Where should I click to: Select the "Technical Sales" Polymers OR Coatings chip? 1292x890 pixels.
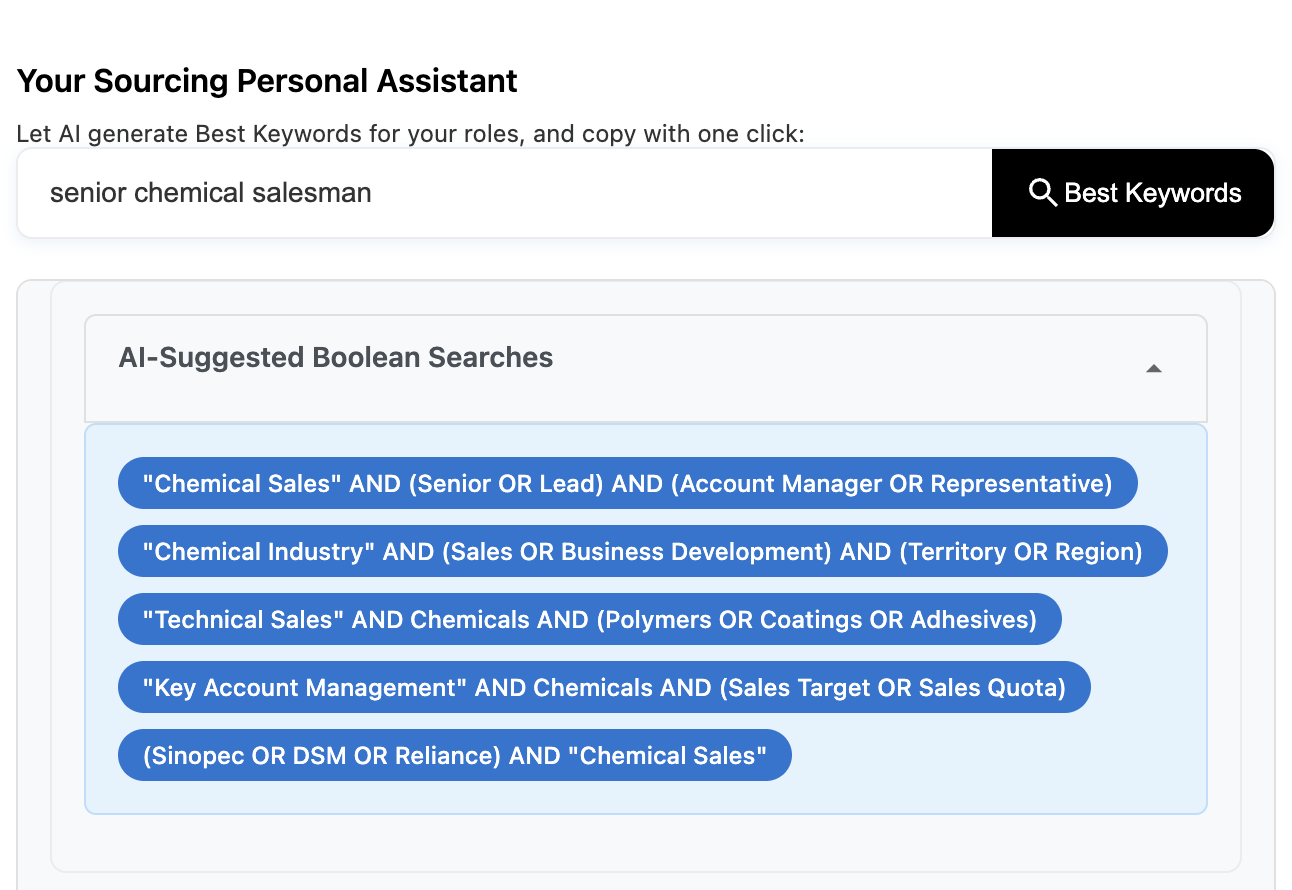pos(589,620)
